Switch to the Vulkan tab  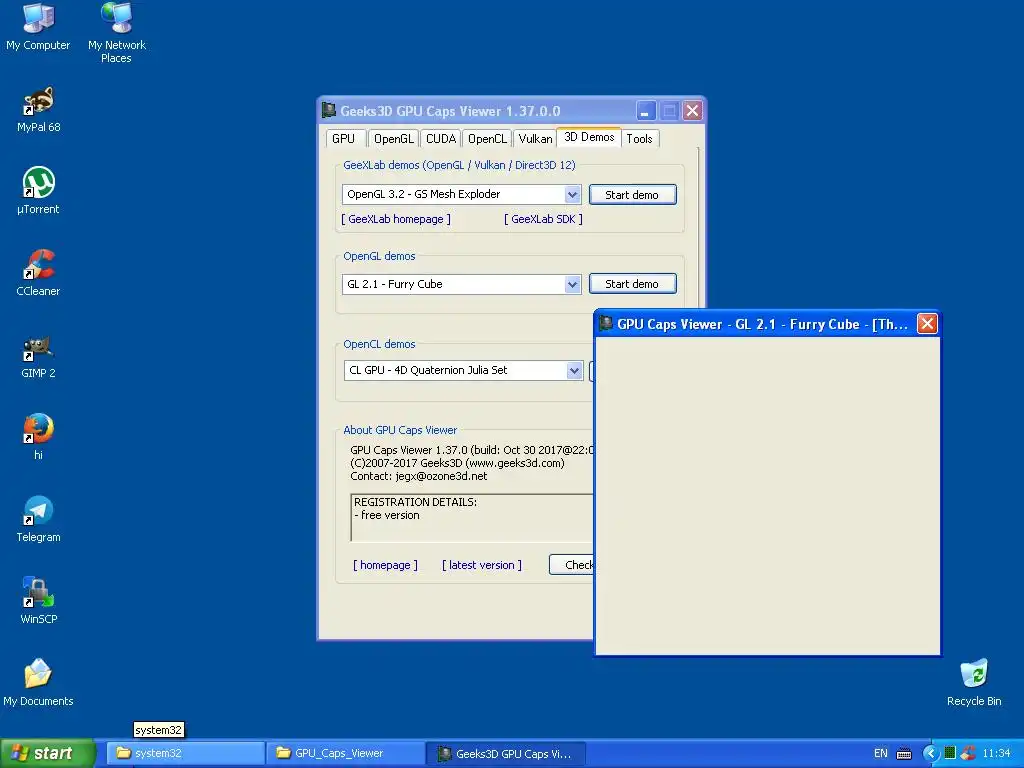pyautogui.click(x=535, y=138)
